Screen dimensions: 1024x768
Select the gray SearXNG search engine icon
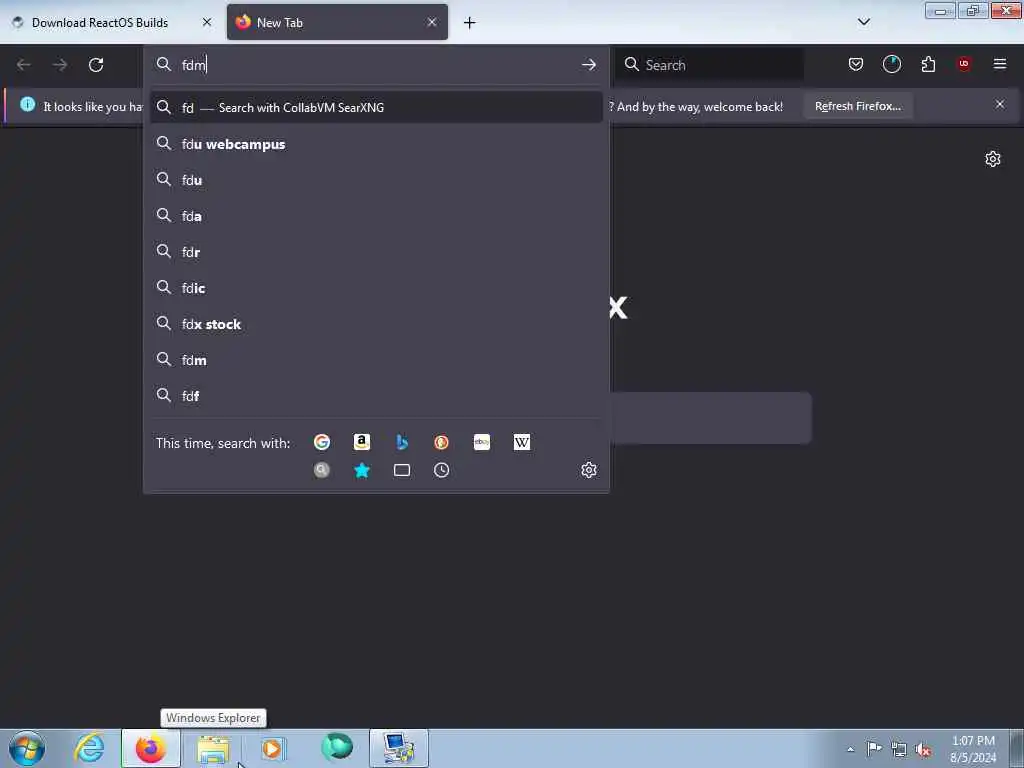322,470
